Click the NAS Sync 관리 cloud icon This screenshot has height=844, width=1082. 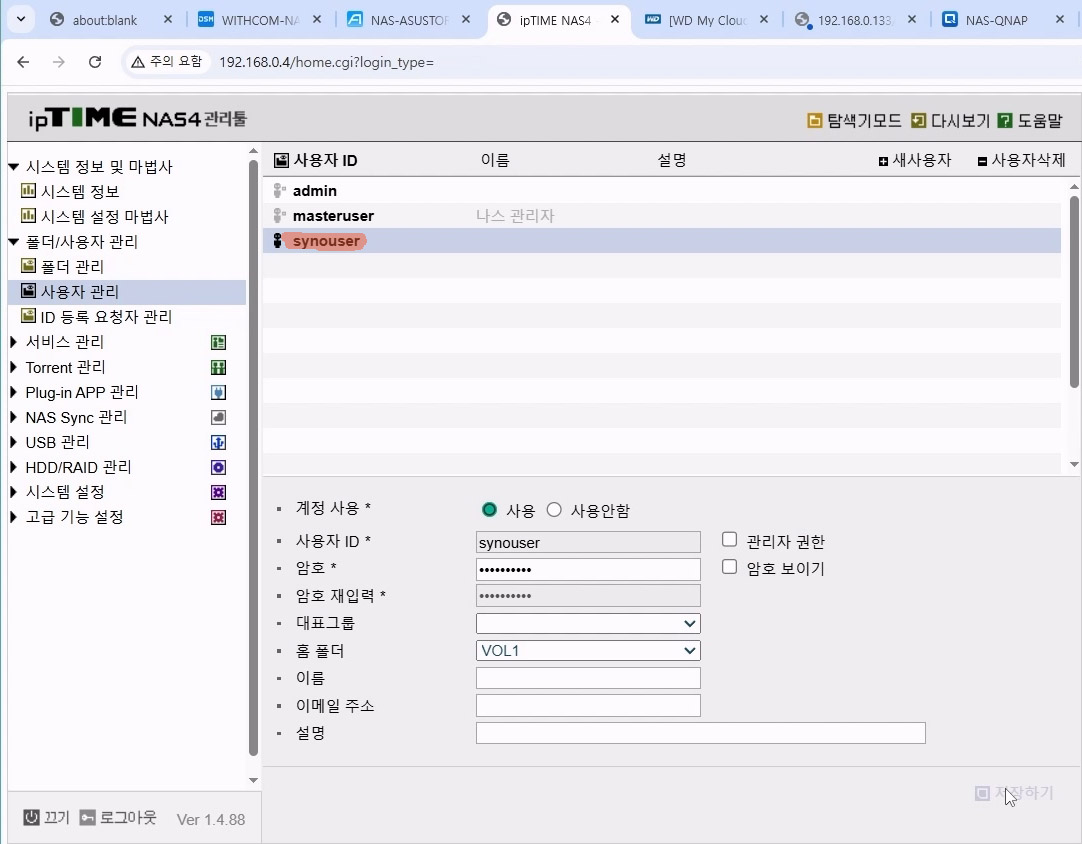point(218,418)
